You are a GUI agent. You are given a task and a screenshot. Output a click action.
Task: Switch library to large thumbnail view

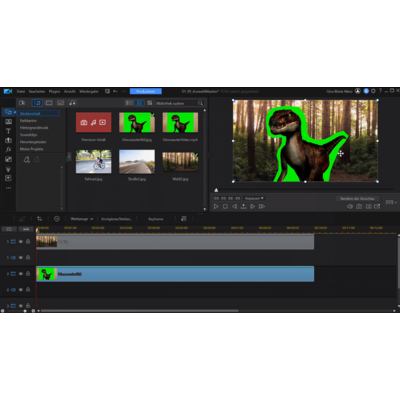coord(139,103)
